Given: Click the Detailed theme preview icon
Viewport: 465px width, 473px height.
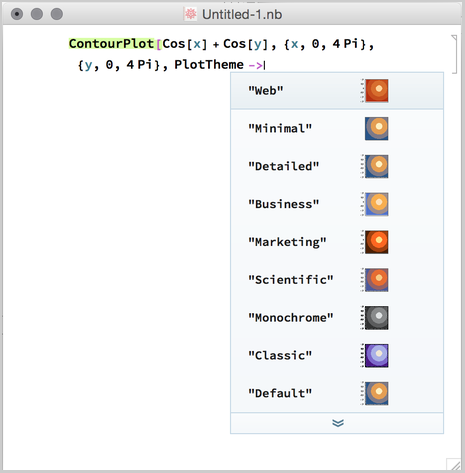Looking at the screenshot, I should point(375,166).
